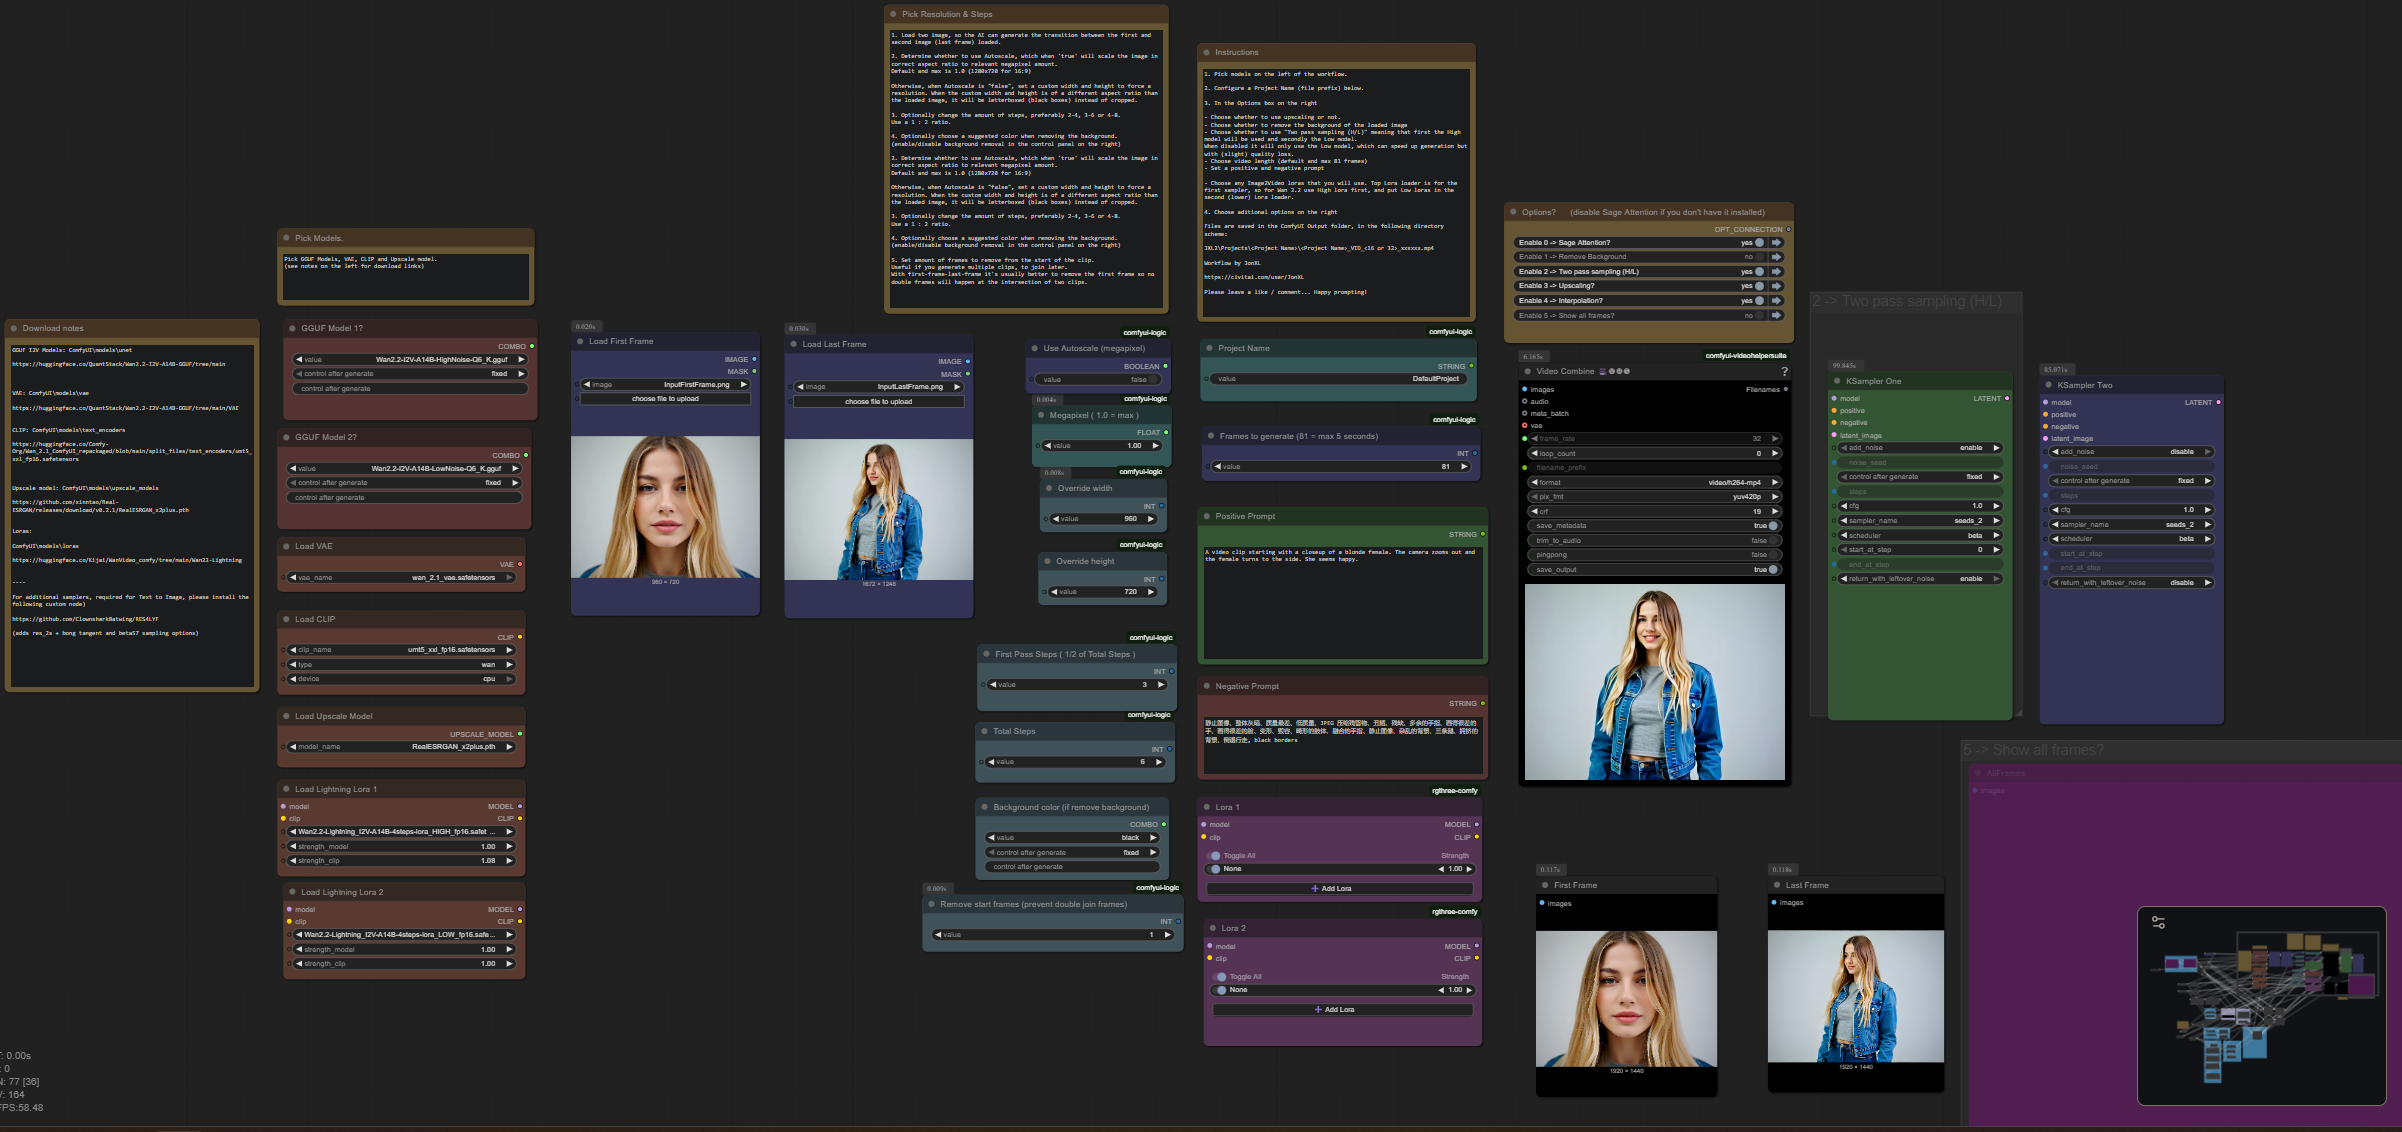Switch the Lora 1 Toggle All switch
Screen dimensions: 2402x1132
pyautogui.click(x=1215, y=856)
